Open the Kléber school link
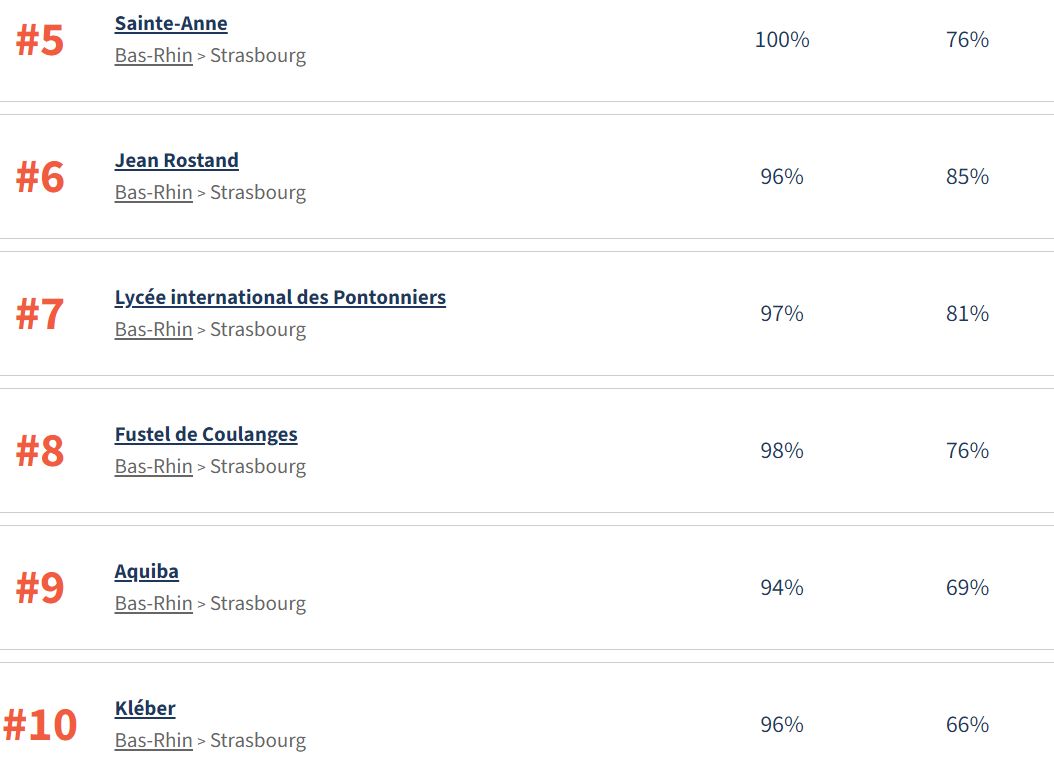The width and height of the screenshot is (1054, 772). 145,709
